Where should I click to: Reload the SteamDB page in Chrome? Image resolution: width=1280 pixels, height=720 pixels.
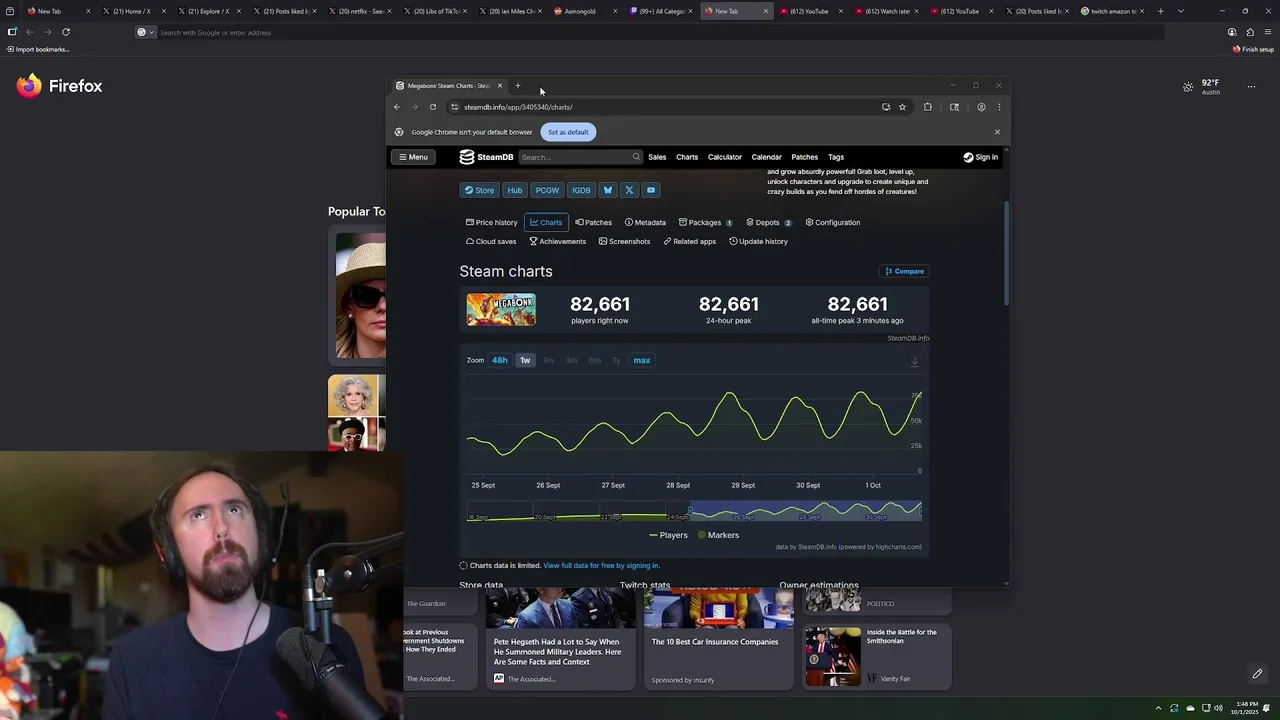[433, 107]
